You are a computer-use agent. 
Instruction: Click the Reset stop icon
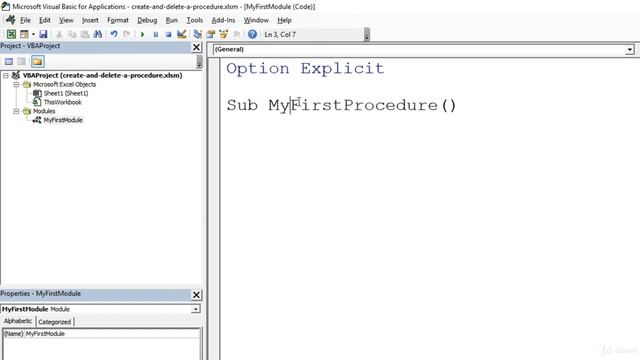(168, 34)
